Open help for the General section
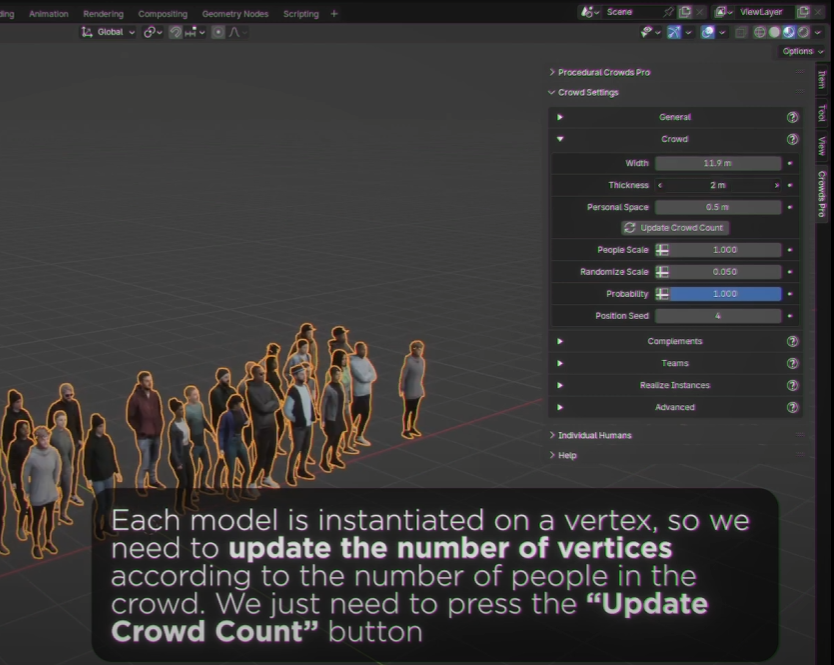This screenshot has width=834, height=665. coord(792,117)
